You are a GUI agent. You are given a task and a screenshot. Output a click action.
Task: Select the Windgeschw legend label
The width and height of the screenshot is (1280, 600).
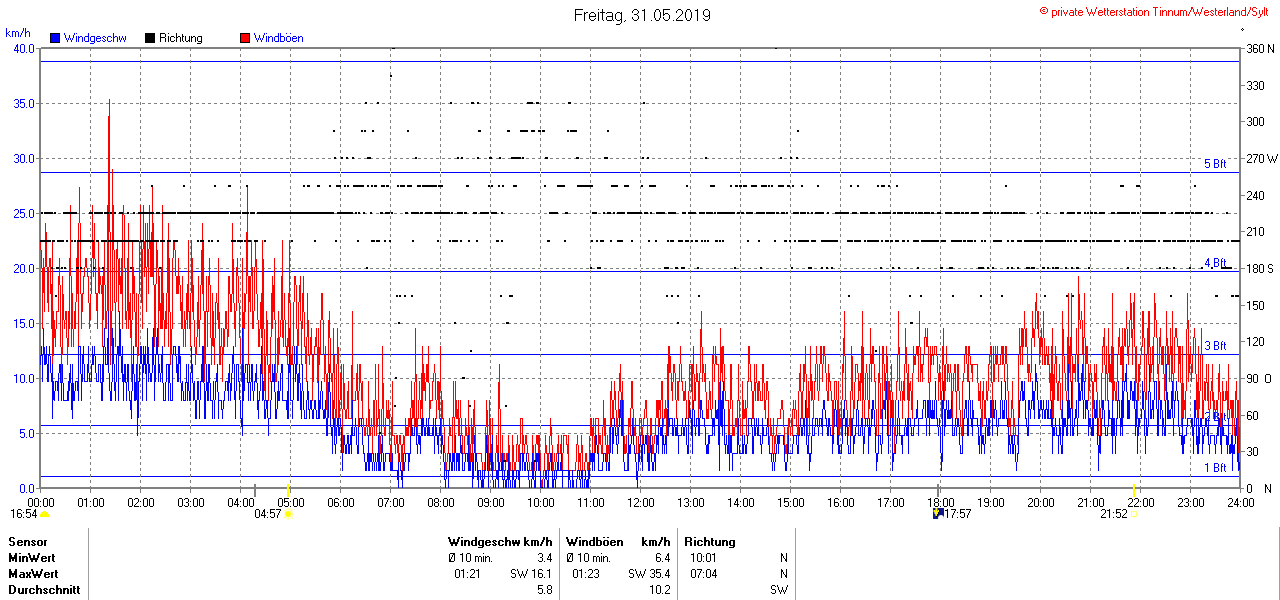pyautogui.click(x=95, y=38)
